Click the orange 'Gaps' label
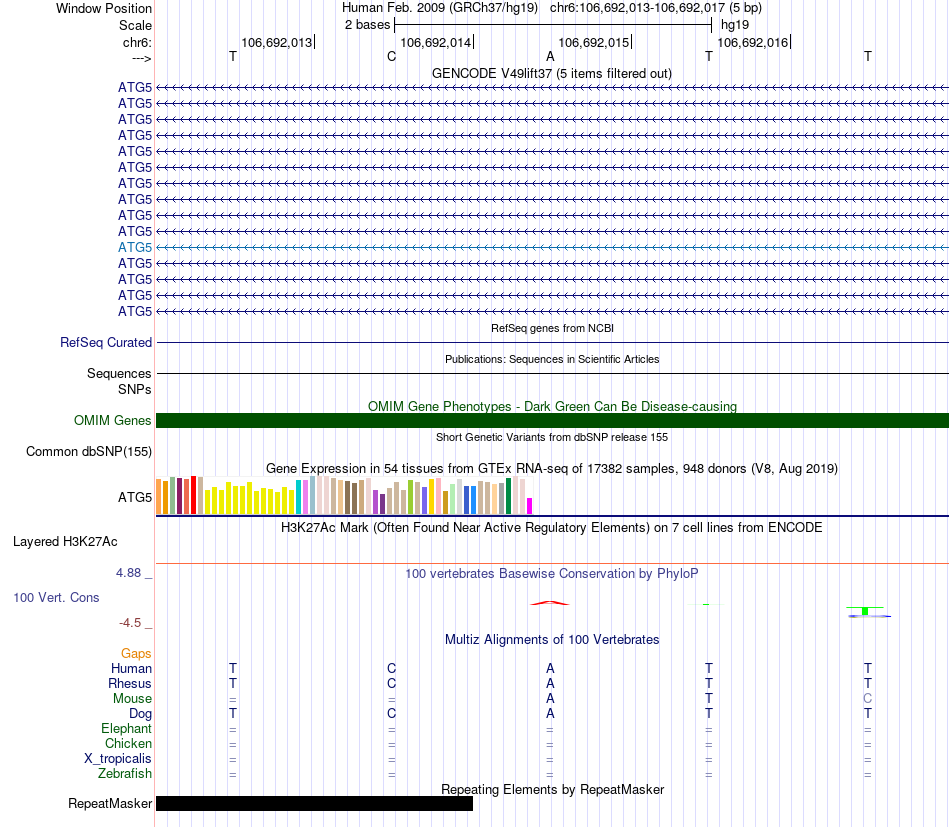The height and width of the screenshot is (827, 950). point(136,653)
